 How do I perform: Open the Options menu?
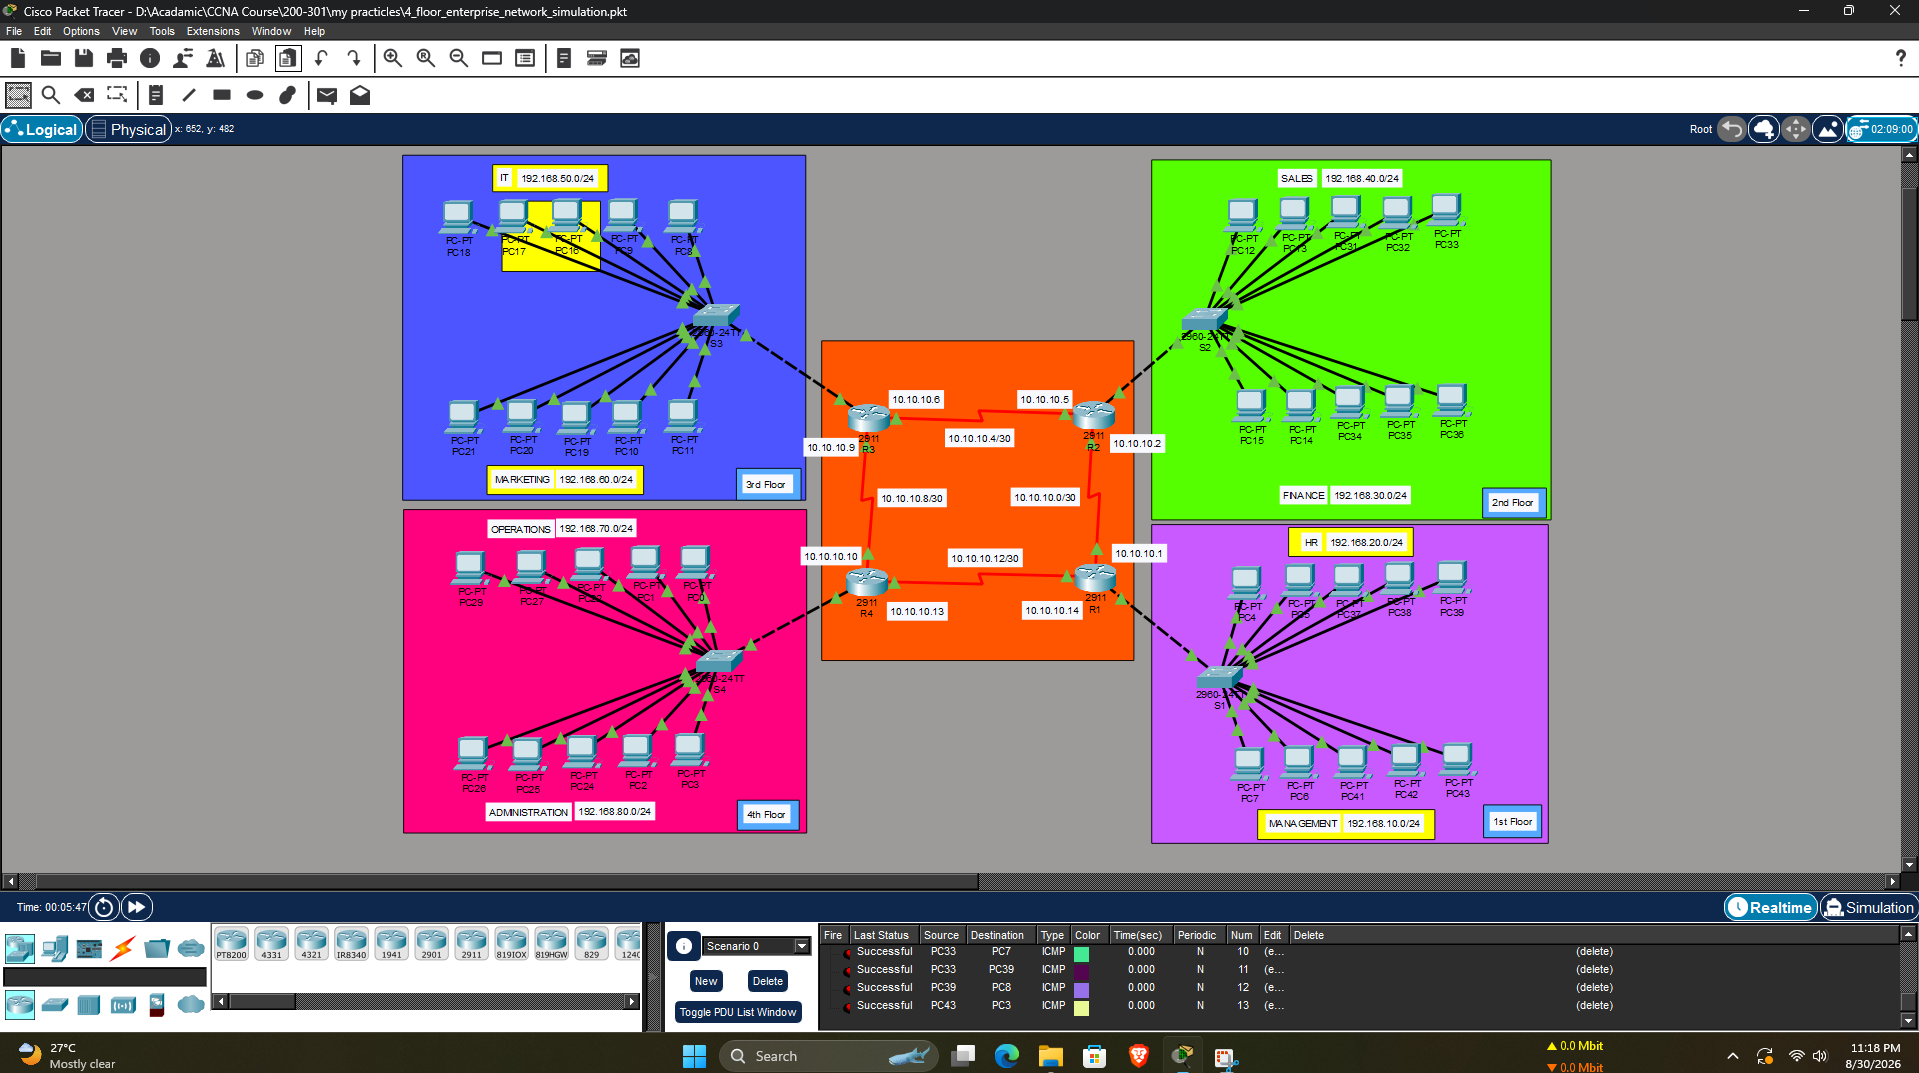click(81, 31)
